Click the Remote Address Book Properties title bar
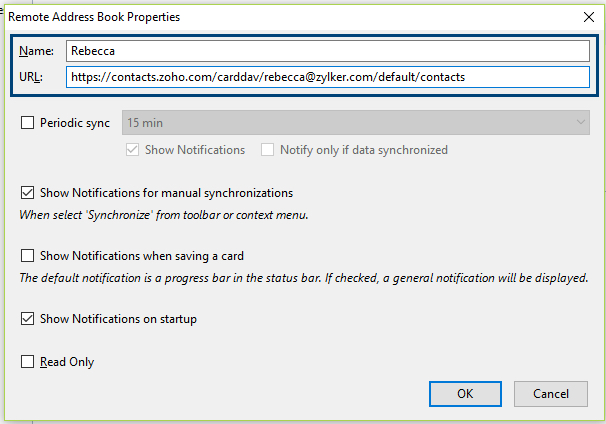Viewport: 606px width, 424px height. (250, 17)
